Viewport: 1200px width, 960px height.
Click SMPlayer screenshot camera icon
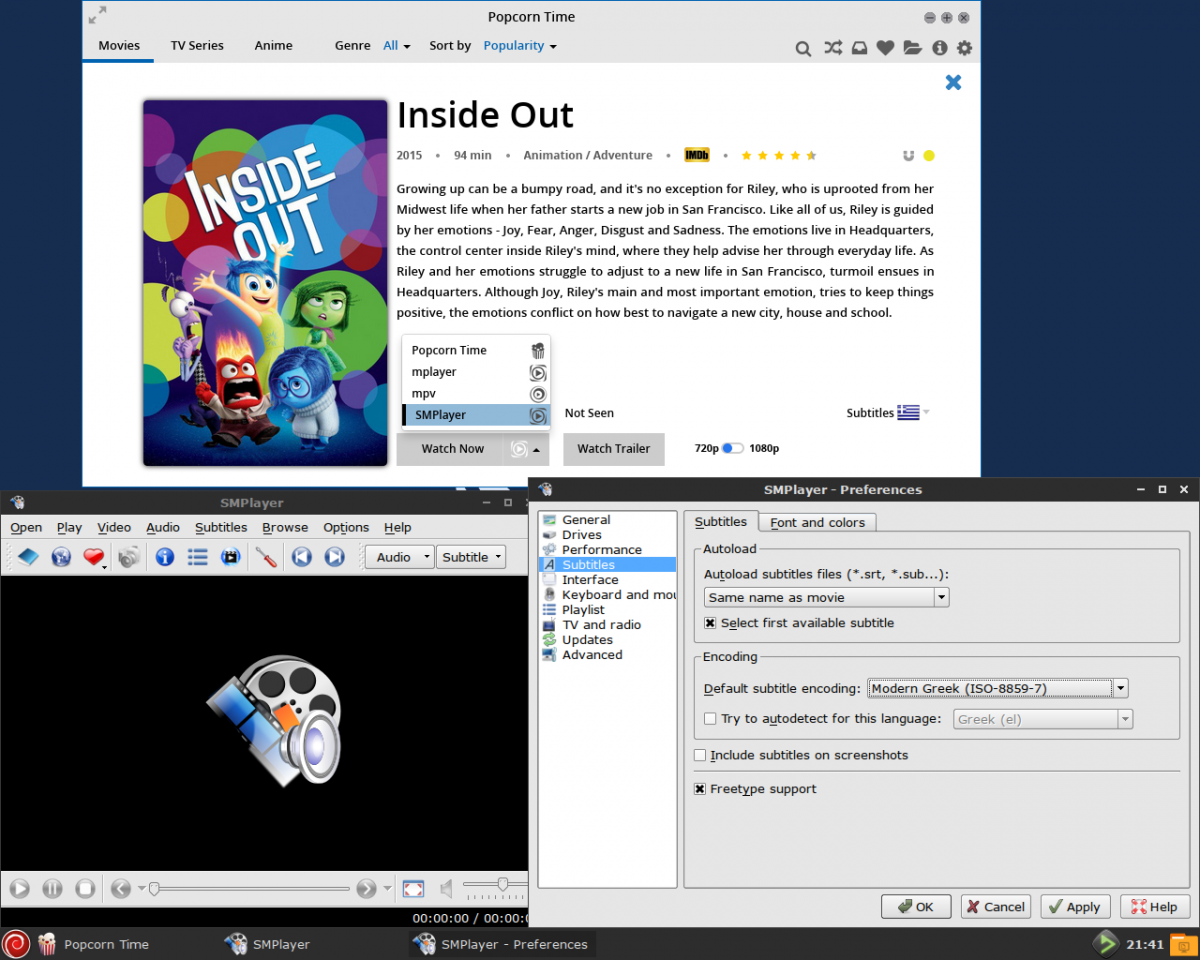[x=128, y=557]
